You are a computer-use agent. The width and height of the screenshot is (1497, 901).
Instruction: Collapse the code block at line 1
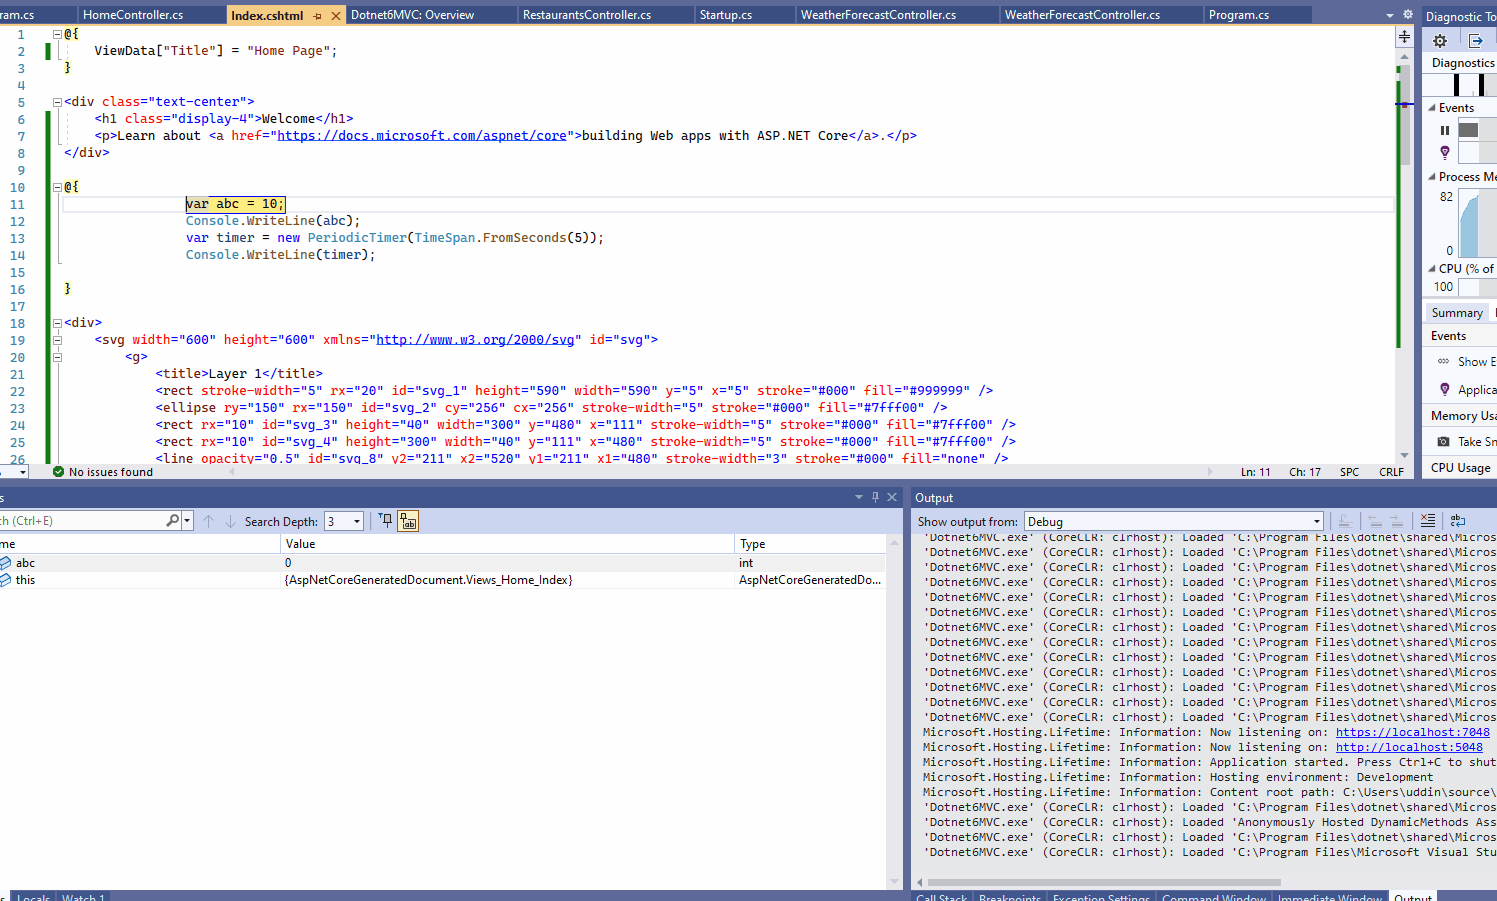[x=57, y=34]
